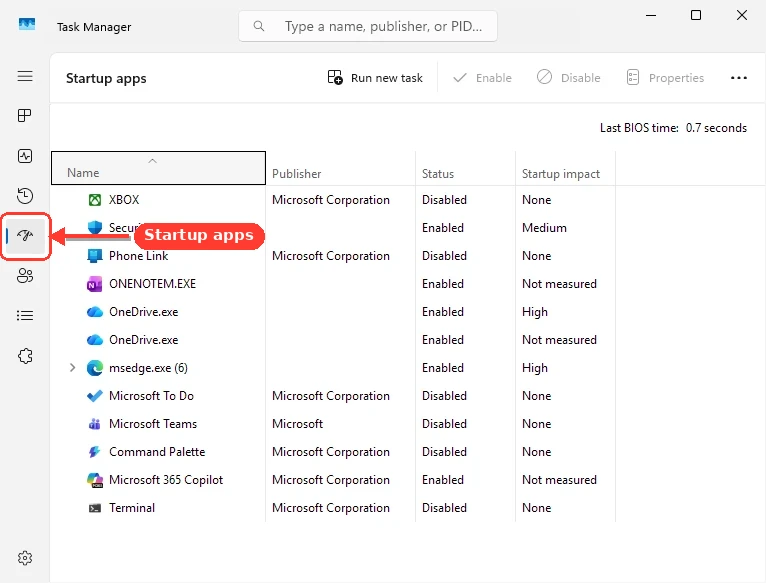
Task: Click the msedge.exe Edge icon
Action: pos(95,368)
